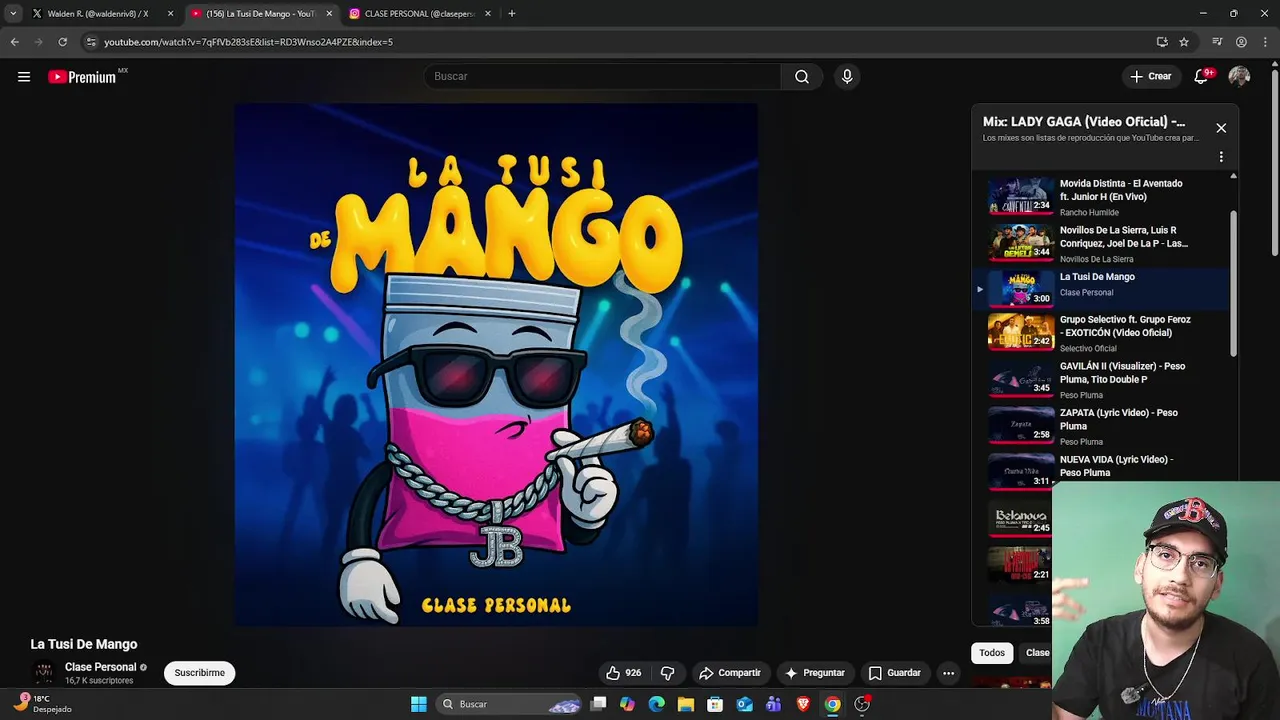Close the La Tusi De Mango tab
Screen dimensions: 1280x720
point(329,14)
